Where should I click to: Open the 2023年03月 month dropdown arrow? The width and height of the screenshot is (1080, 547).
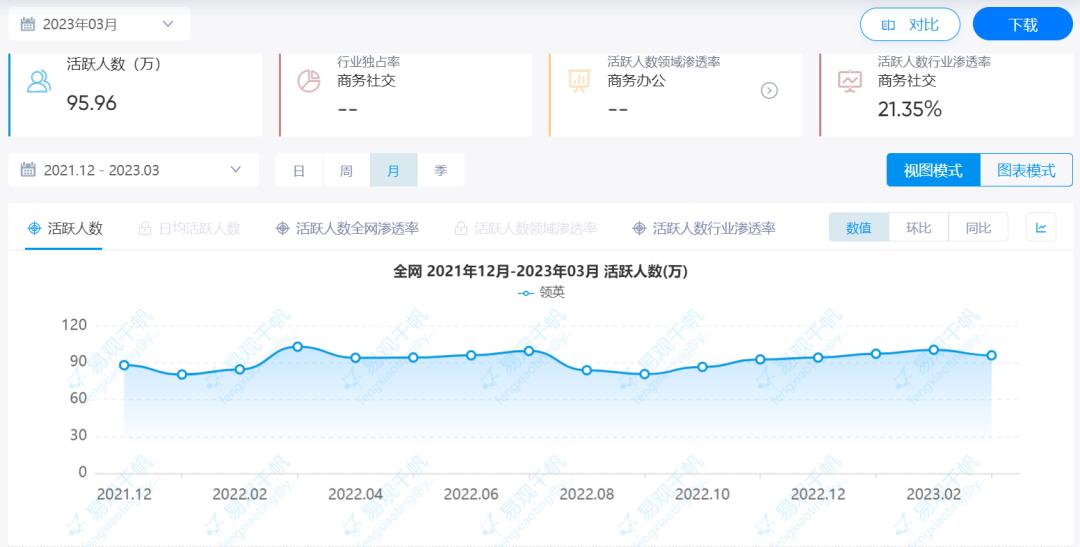tap(167, 24)
